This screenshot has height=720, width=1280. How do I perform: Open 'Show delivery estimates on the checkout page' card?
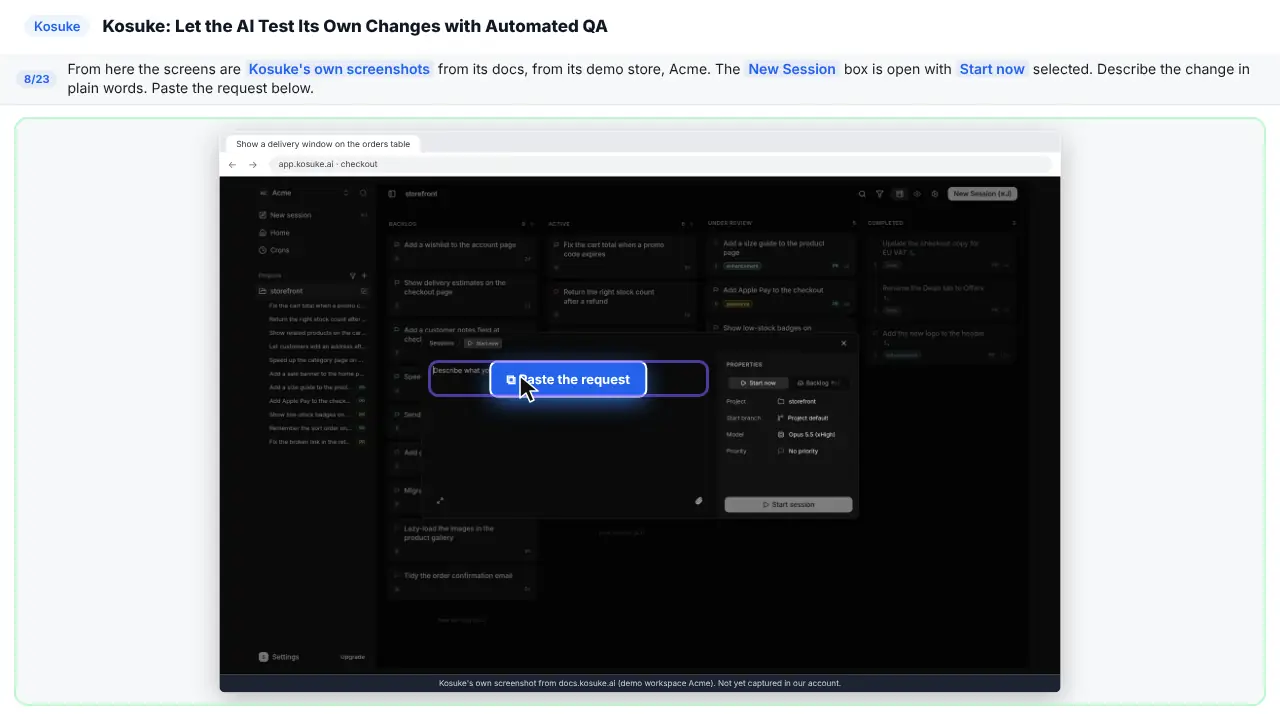(x=463, y=293)
